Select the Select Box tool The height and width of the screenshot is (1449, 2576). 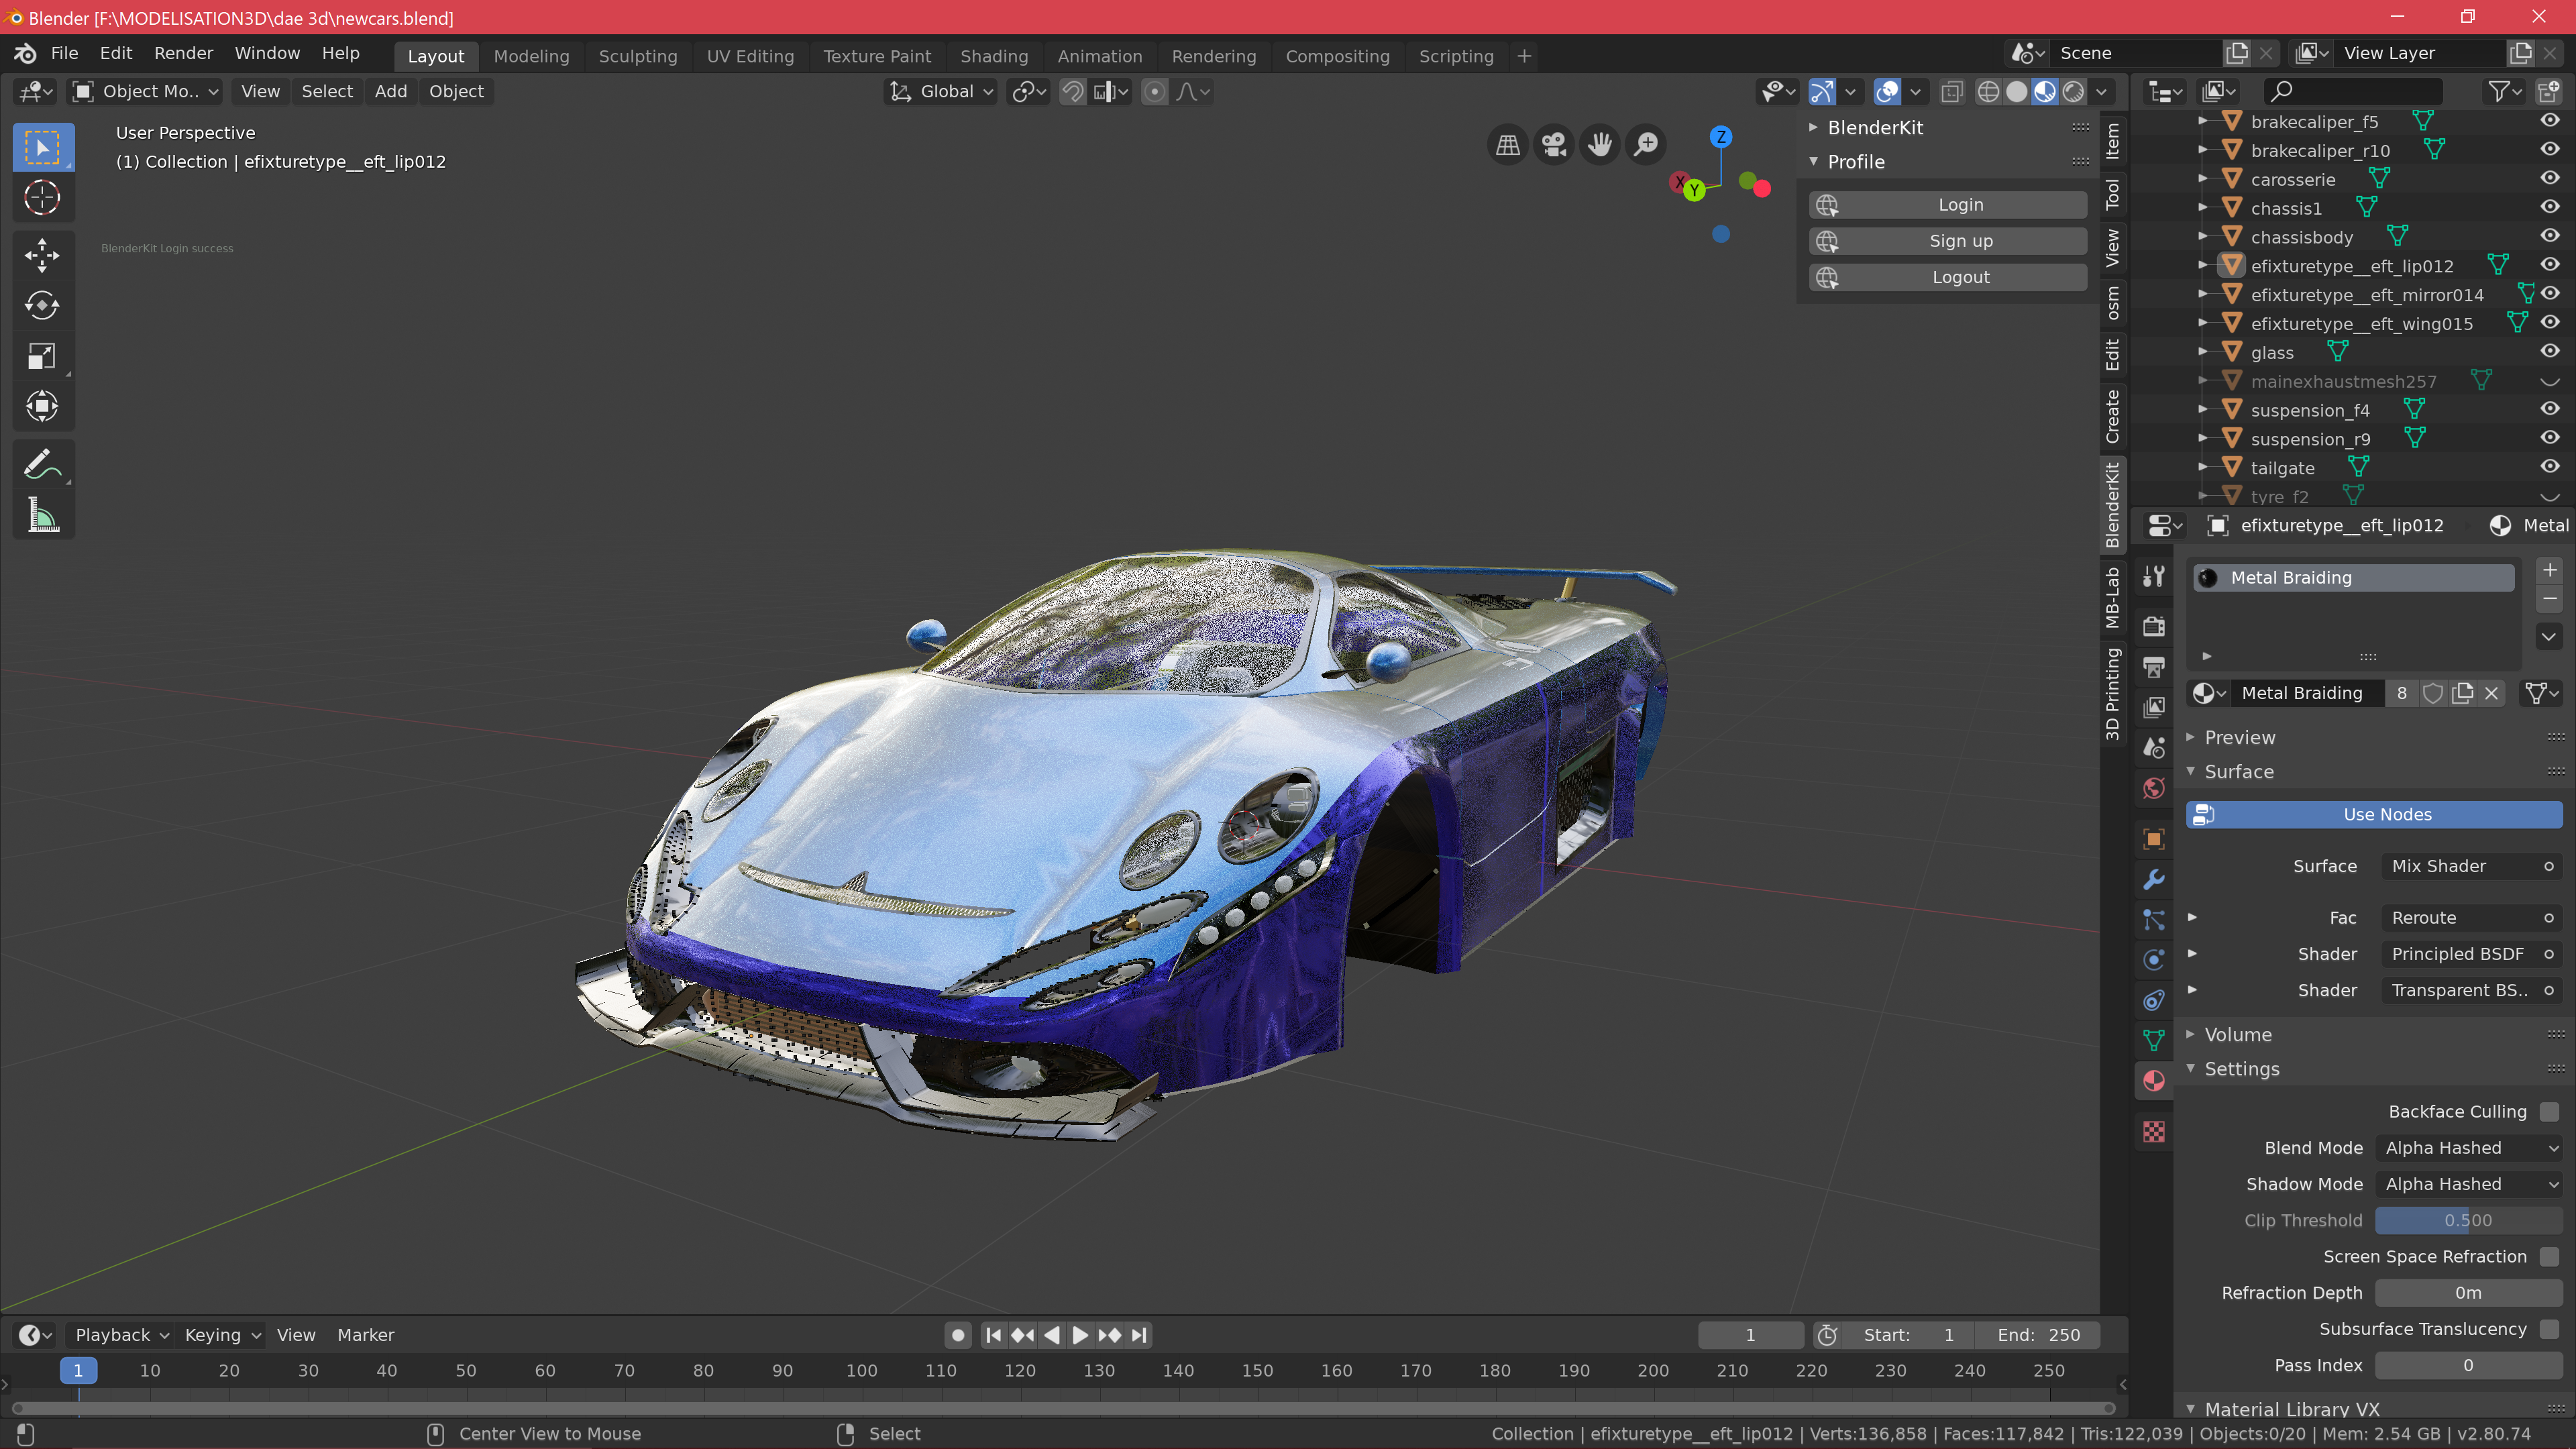[x=42, y=147]
